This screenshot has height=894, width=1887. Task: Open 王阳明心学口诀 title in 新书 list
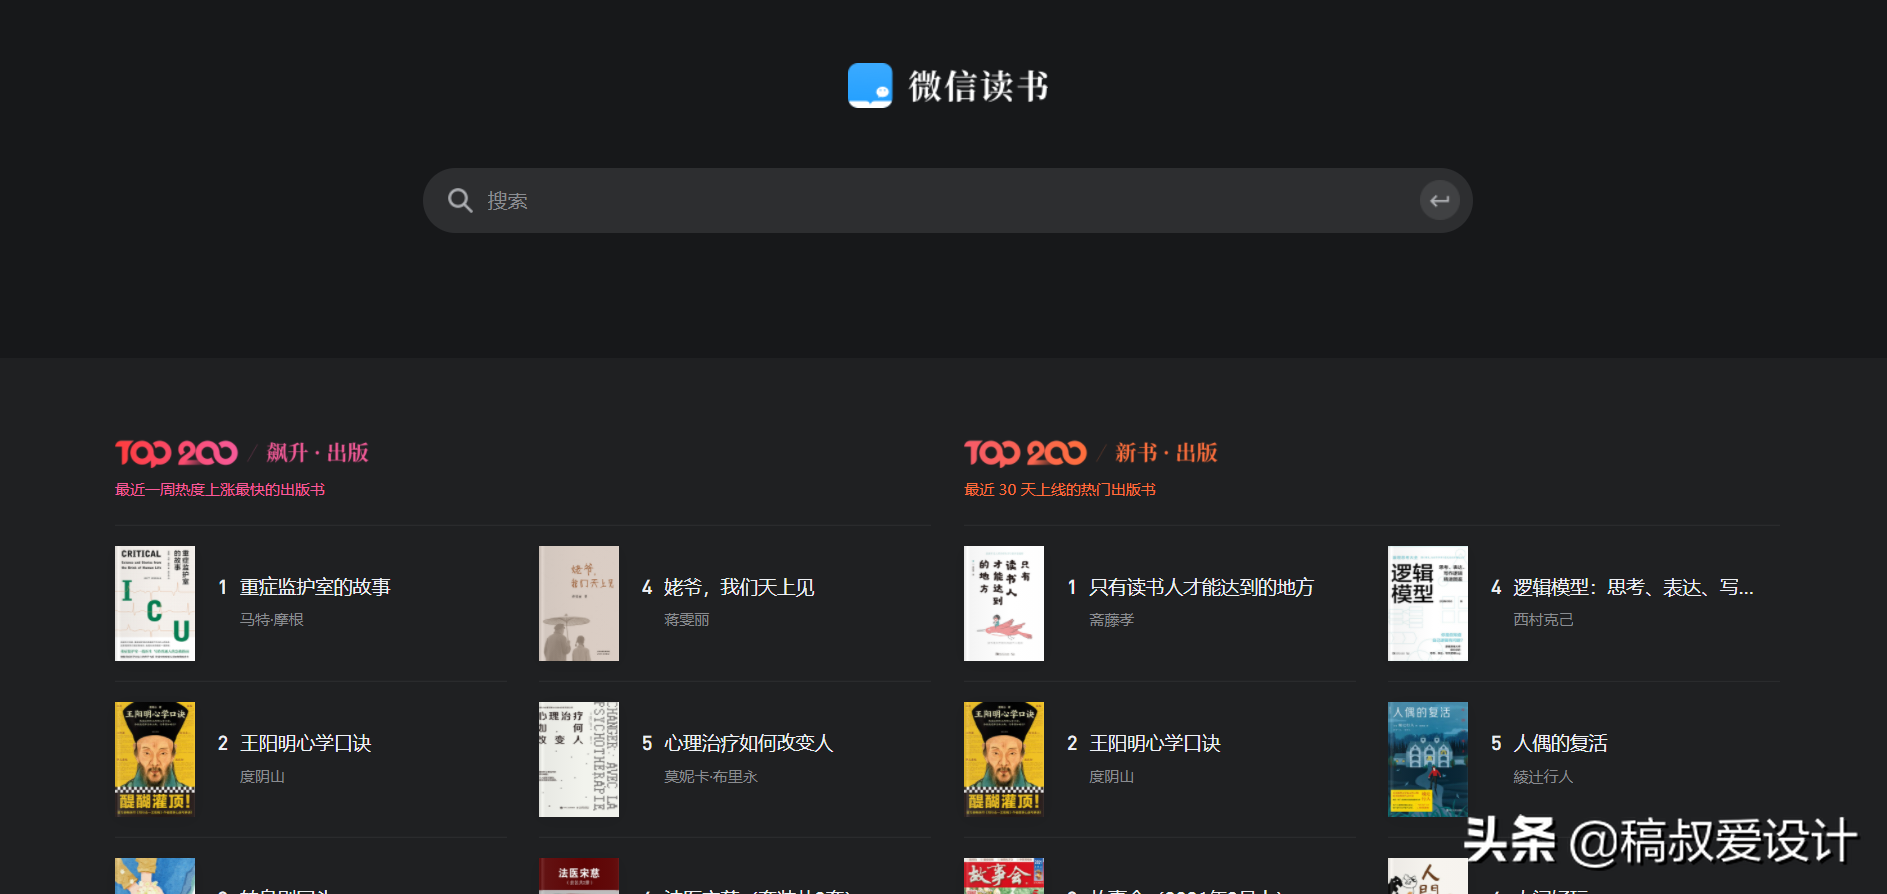coord(1154,743)
